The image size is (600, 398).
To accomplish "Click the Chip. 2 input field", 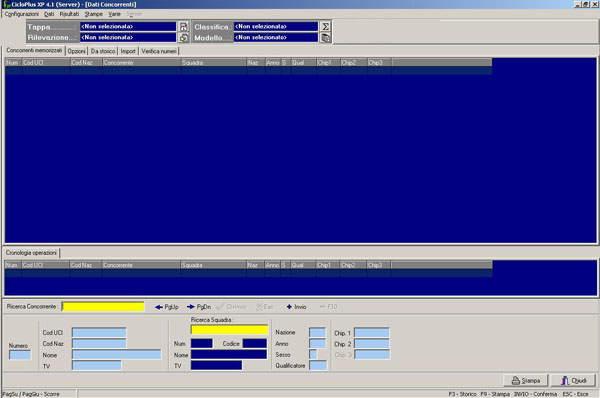I will click(372, 344).
